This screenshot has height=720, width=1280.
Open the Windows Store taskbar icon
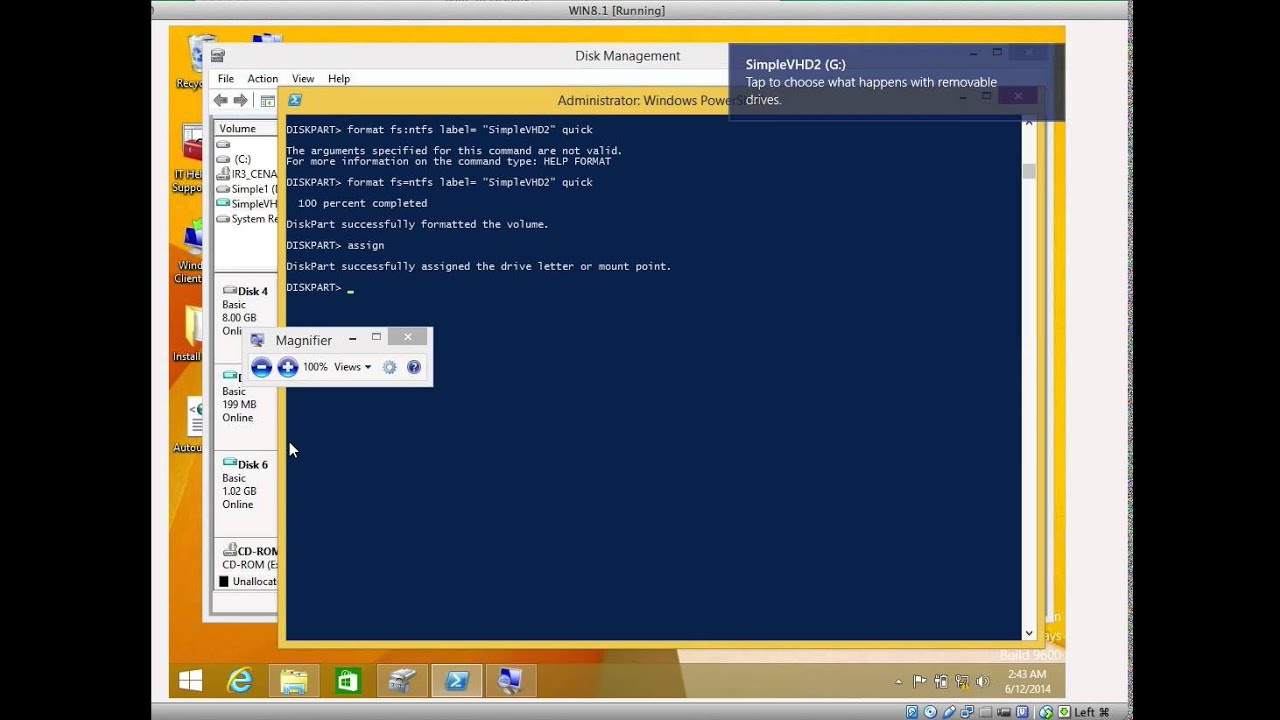pyautogui.click(x=348, y=681)
